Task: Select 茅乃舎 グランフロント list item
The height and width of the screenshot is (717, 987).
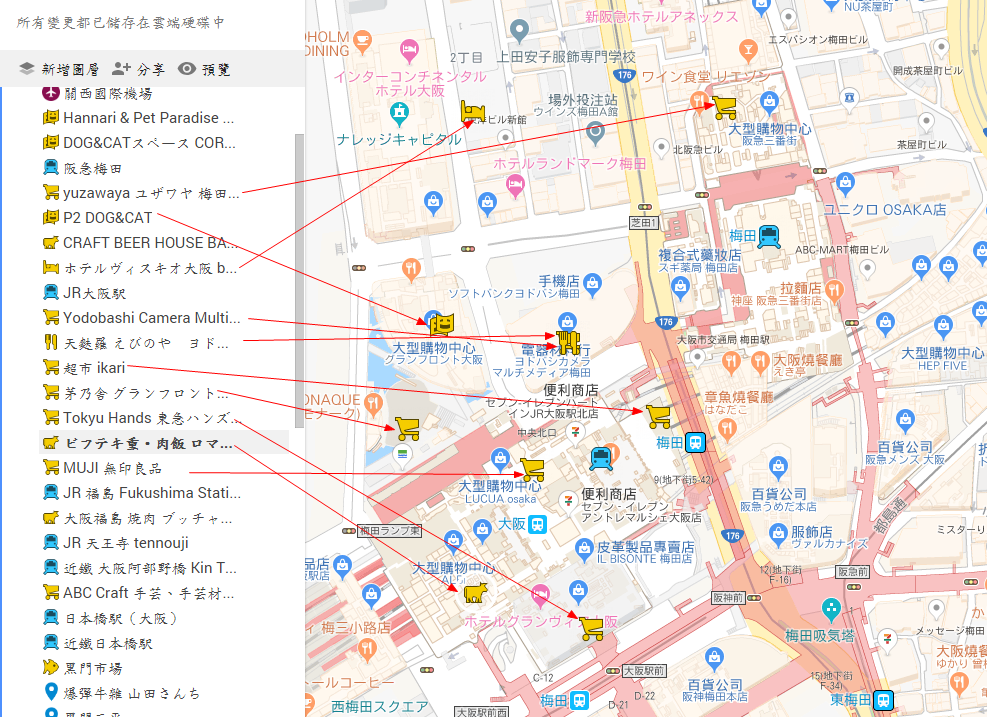Action: 135,393
